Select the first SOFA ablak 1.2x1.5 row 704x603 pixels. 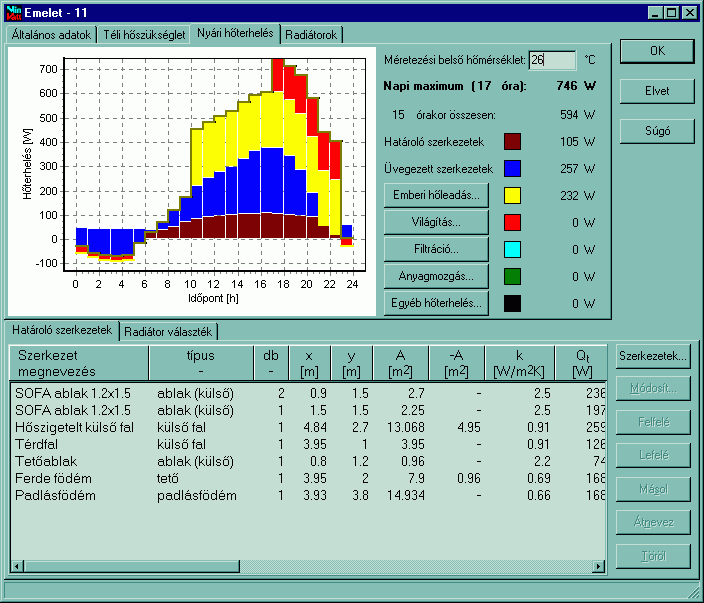point(308,393)
